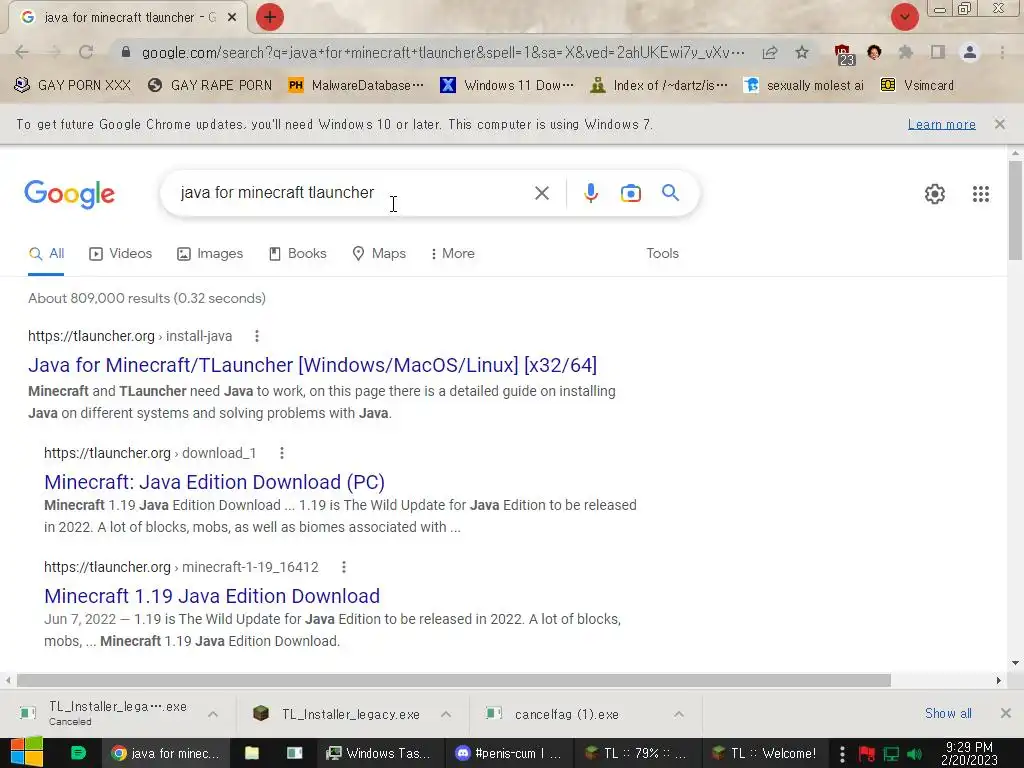Open the clock showing 9:29 PM
The width and height of the screenshot is (1024, 768).
(x=969, y=753)
